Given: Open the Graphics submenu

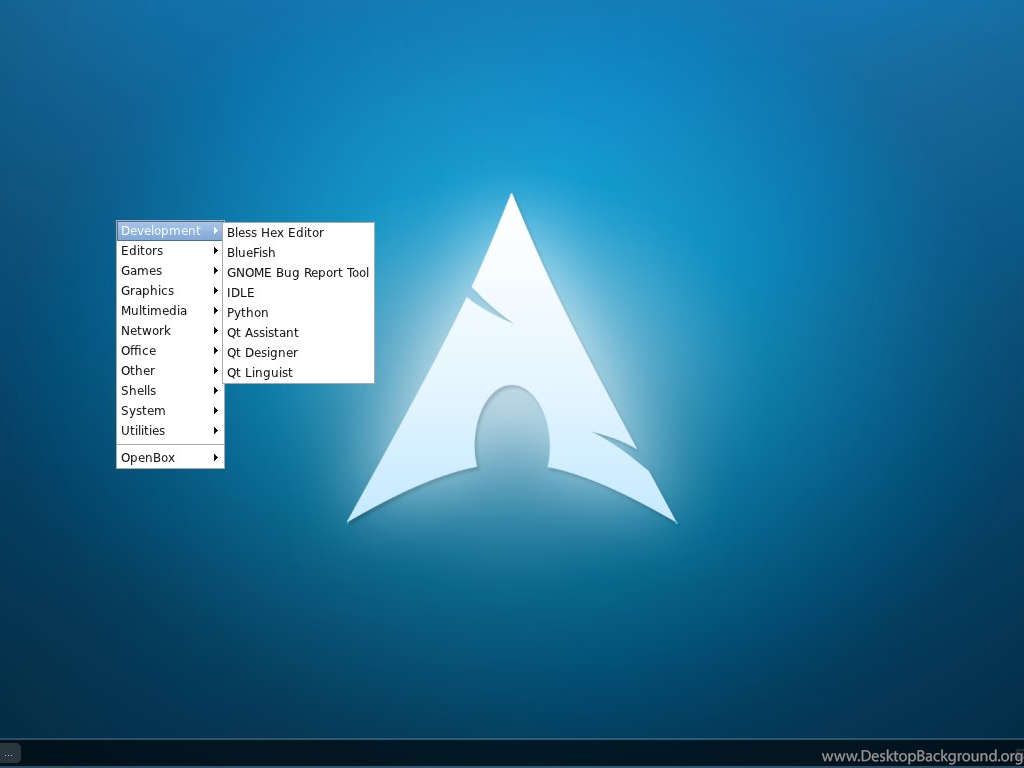Looking at the screenshot, I should [x=170, y=291].
